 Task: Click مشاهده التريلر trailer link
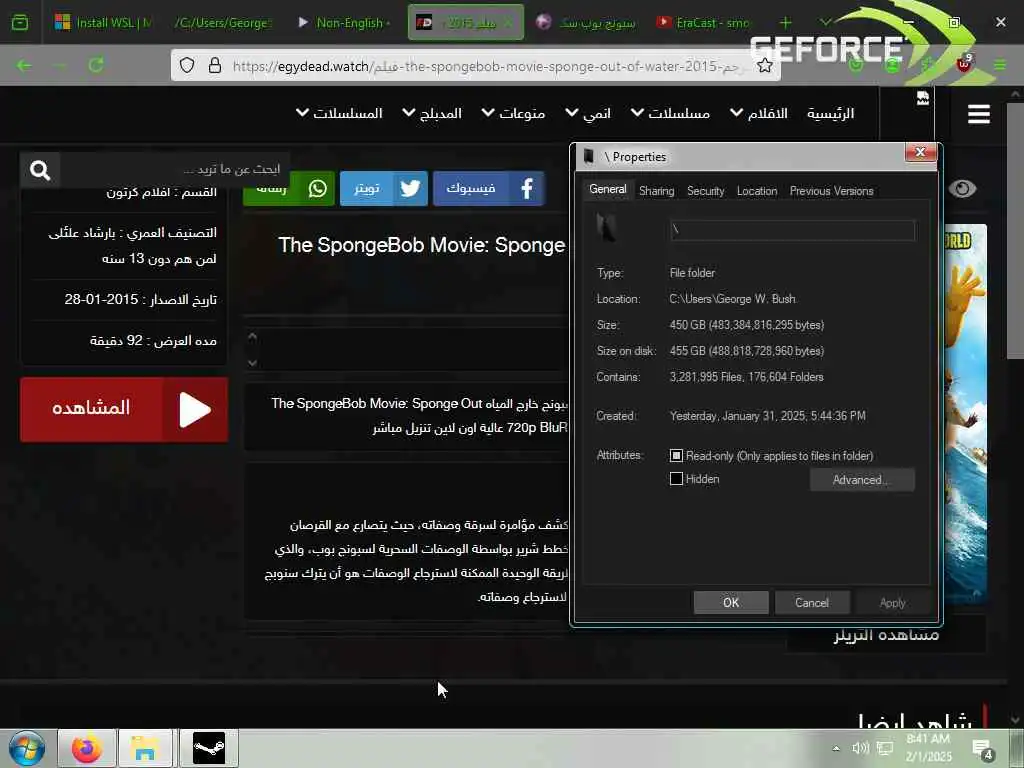click(x=886, y=634)
